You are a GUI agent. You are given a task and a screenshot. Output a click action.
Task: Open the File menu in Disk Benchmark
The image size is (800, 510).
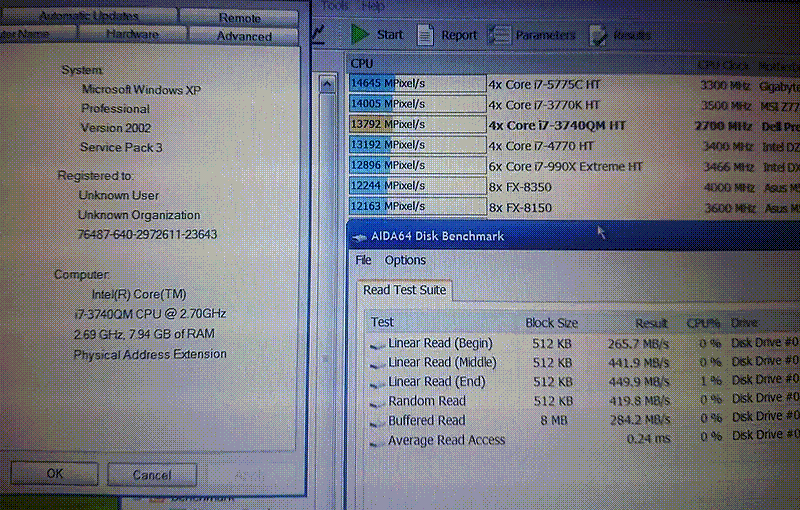363,260
